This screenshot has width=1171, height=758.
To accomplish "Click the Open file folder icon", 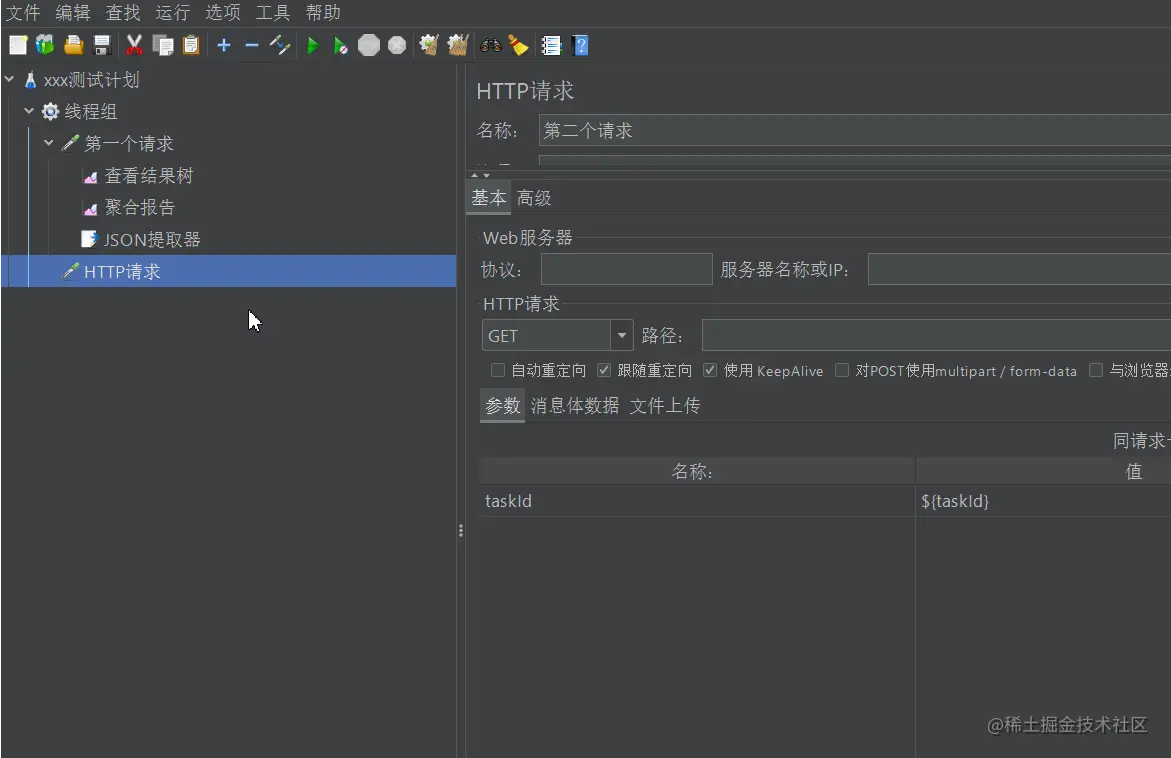I will (x=73, y=46).
